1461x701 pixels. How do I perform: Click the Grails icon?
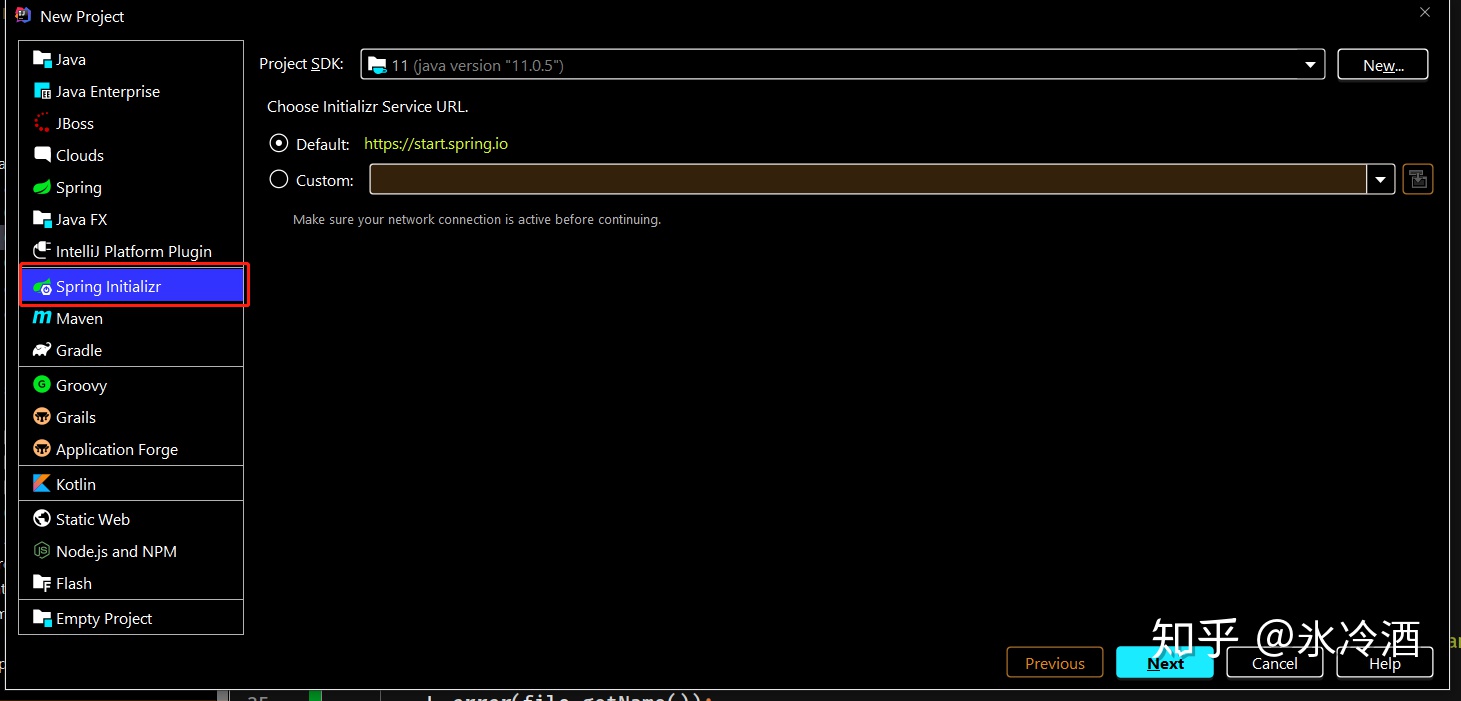coord(42,417)
